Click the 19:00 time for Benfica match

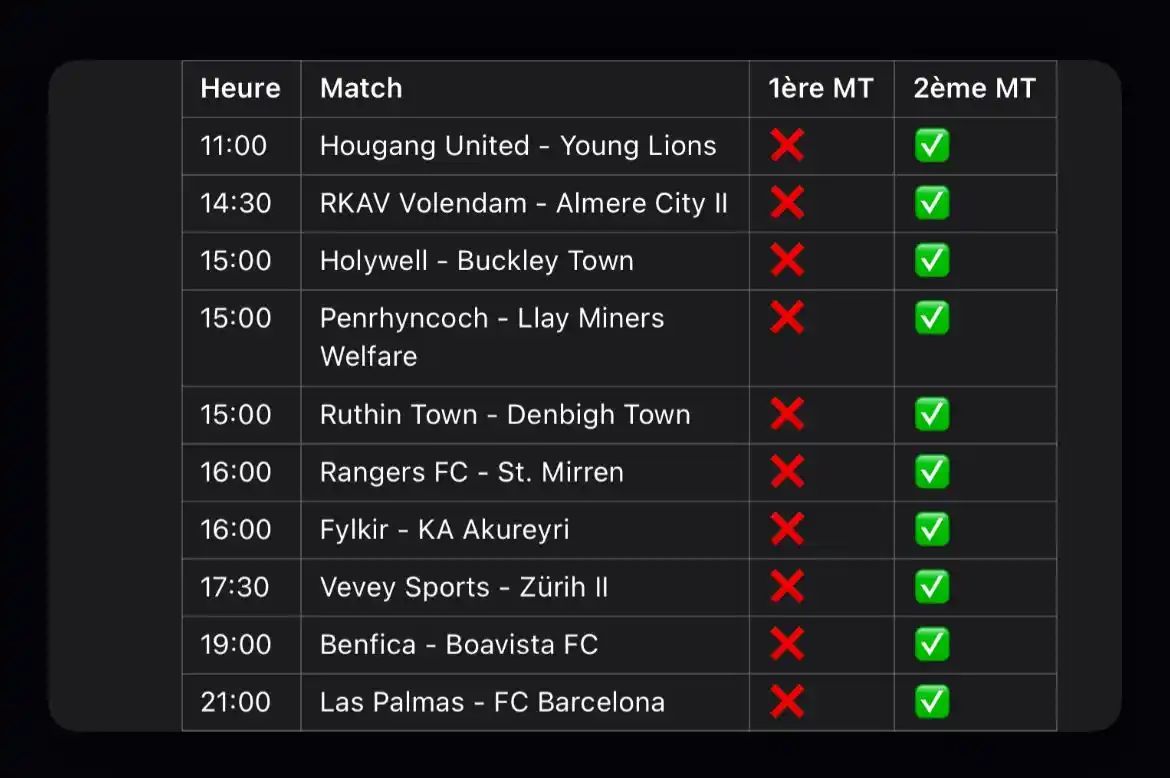236,644
